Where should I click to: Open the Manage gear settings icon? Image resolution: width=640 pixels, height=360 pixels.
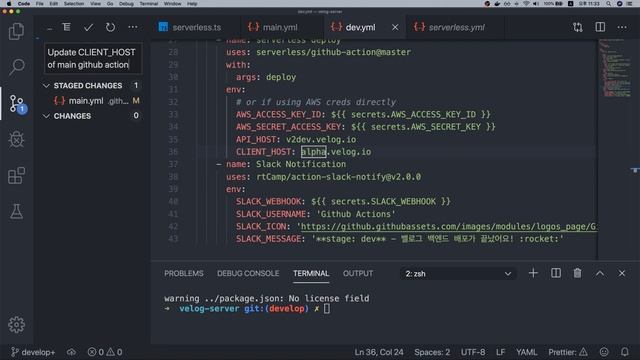(16, 325)
